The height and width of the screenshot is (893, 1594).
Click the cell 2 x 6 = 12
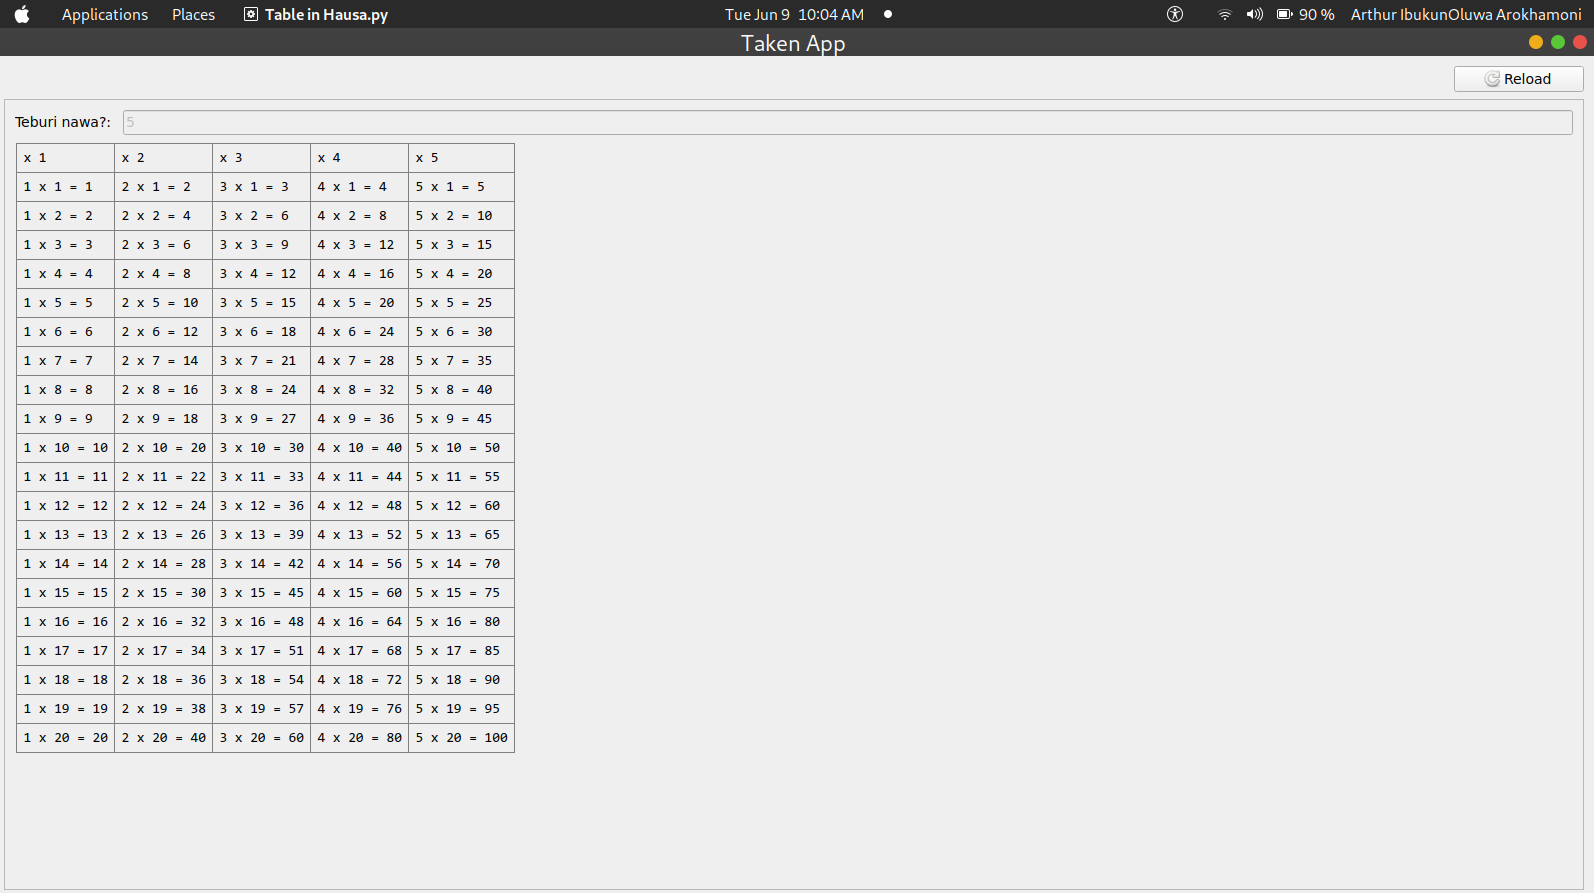coord(164,332)
